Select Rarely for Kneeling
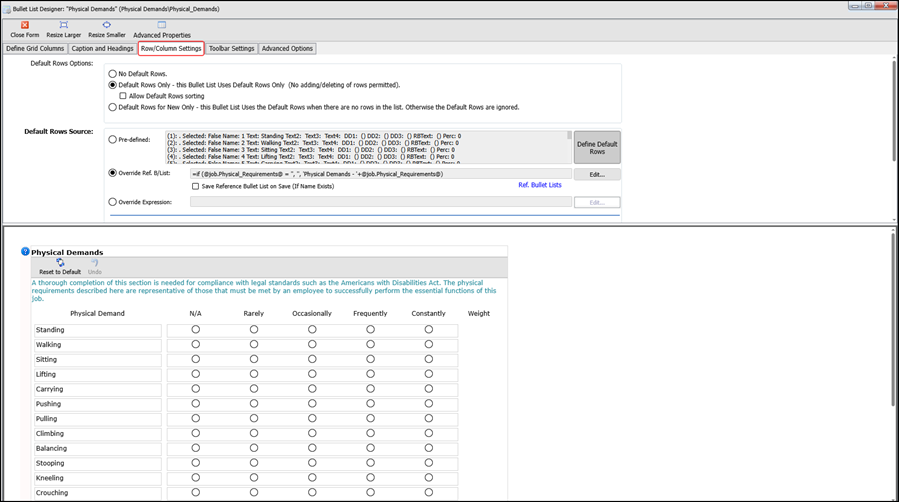899x503 pixels. pyautogui.click(x=254, y=478)
